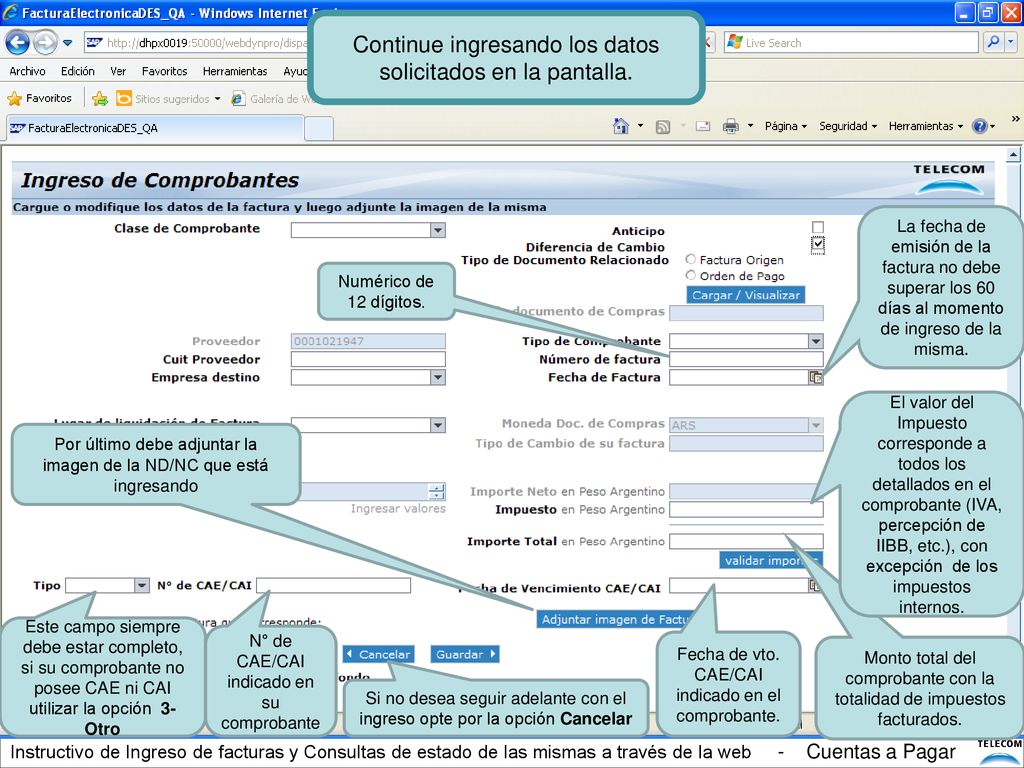Click the Favoritos star icon
This screenshot has height=768, width=1024.
pyautogui.click(x=14, y=99)
